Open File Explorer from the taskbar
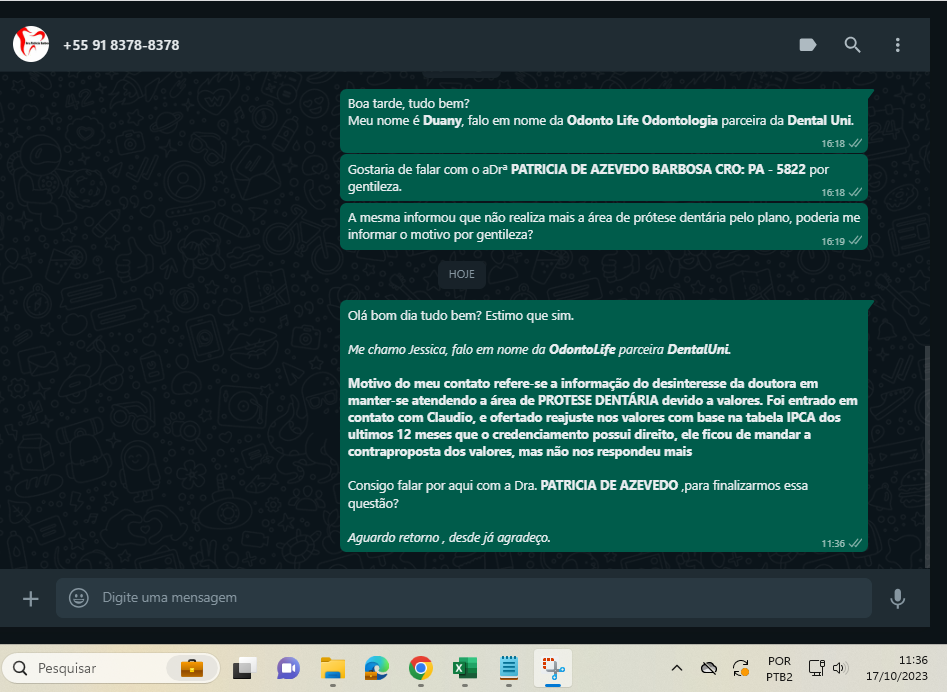947x692 pixels. 333,668
